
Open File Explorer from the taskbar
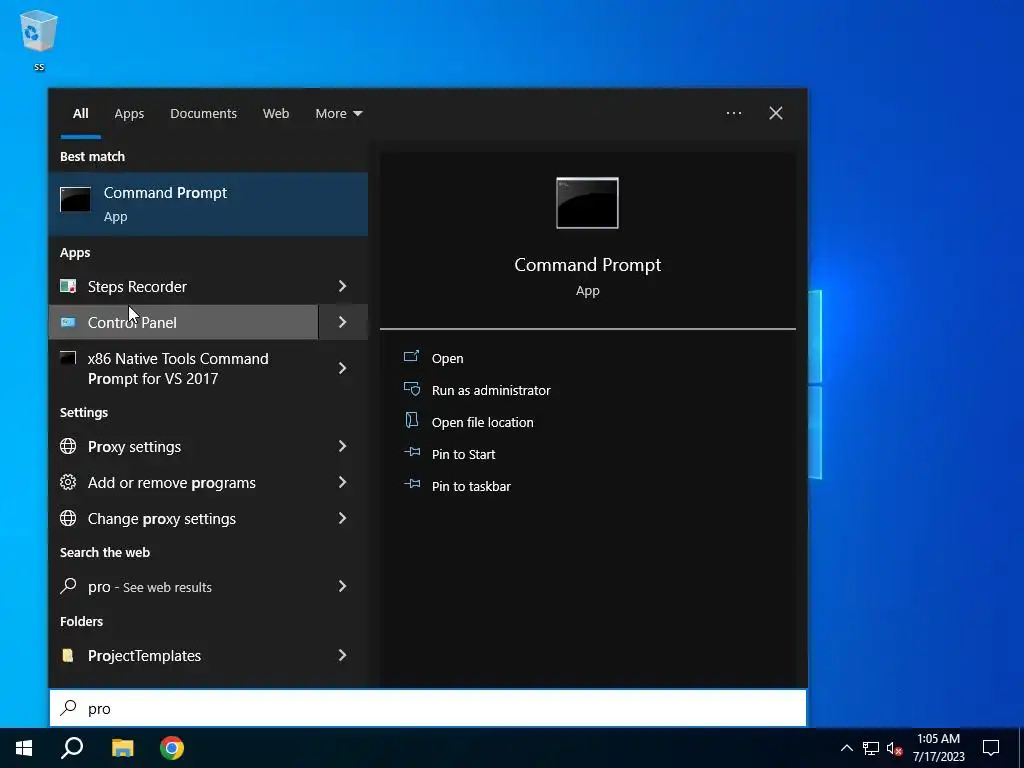tap(122, 748)
